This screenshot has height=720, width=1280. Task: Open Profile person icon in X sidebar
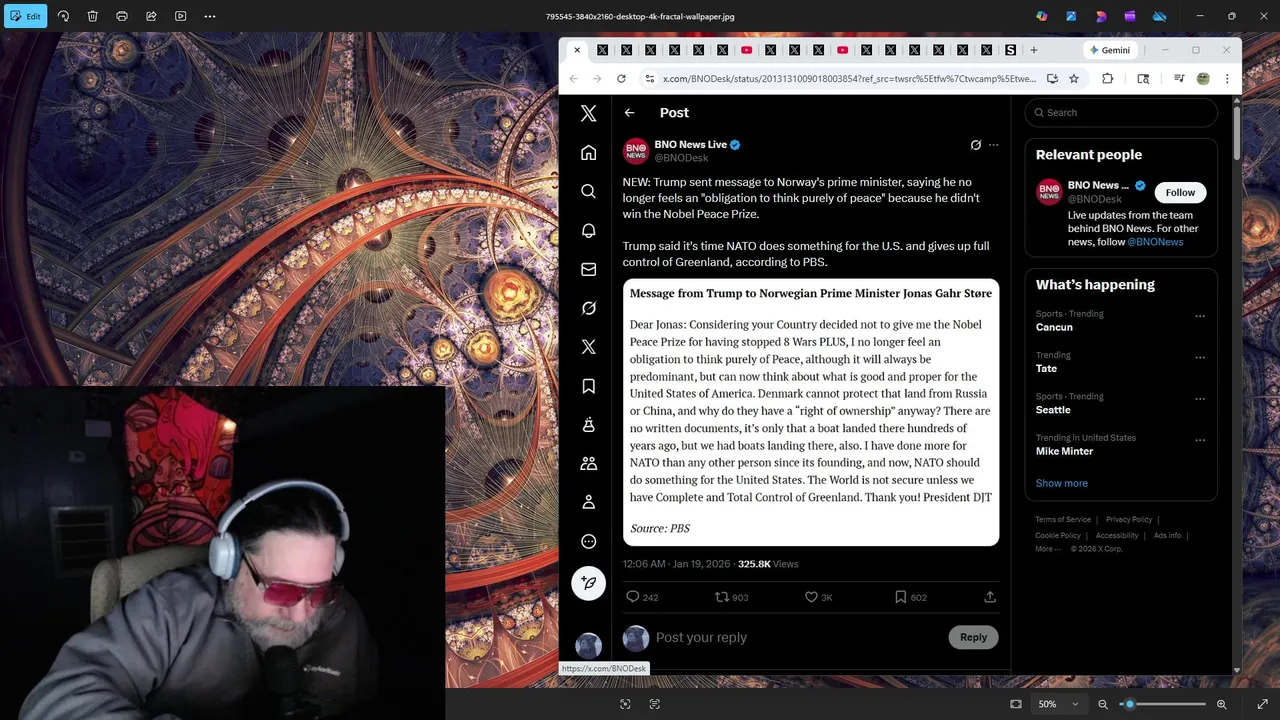tap(589, 502)
